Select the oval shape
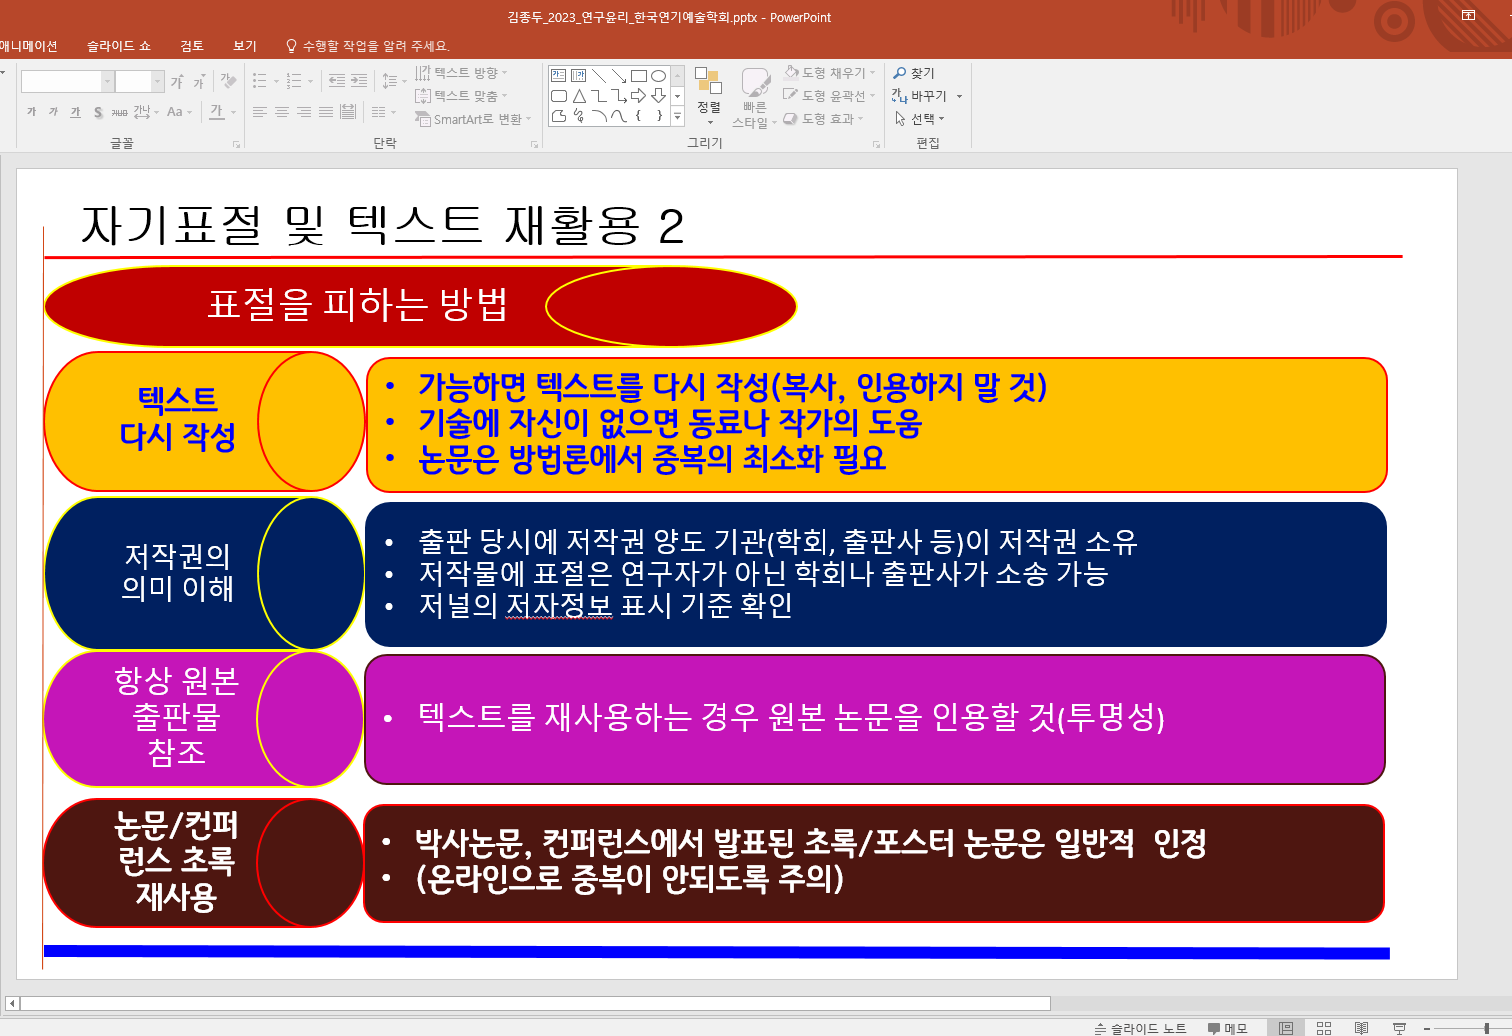 (x=658, y=75)
